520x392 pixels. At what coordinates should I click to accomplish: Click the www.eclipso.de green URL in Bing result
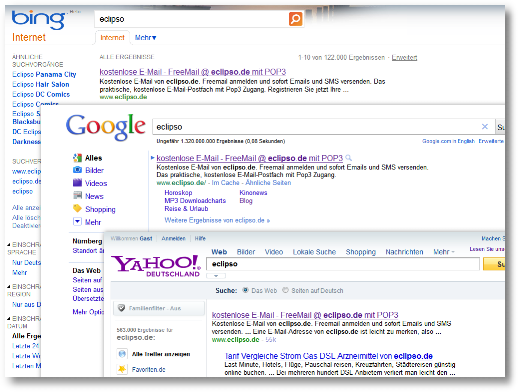pyautogui.click(x=123, y=97)
